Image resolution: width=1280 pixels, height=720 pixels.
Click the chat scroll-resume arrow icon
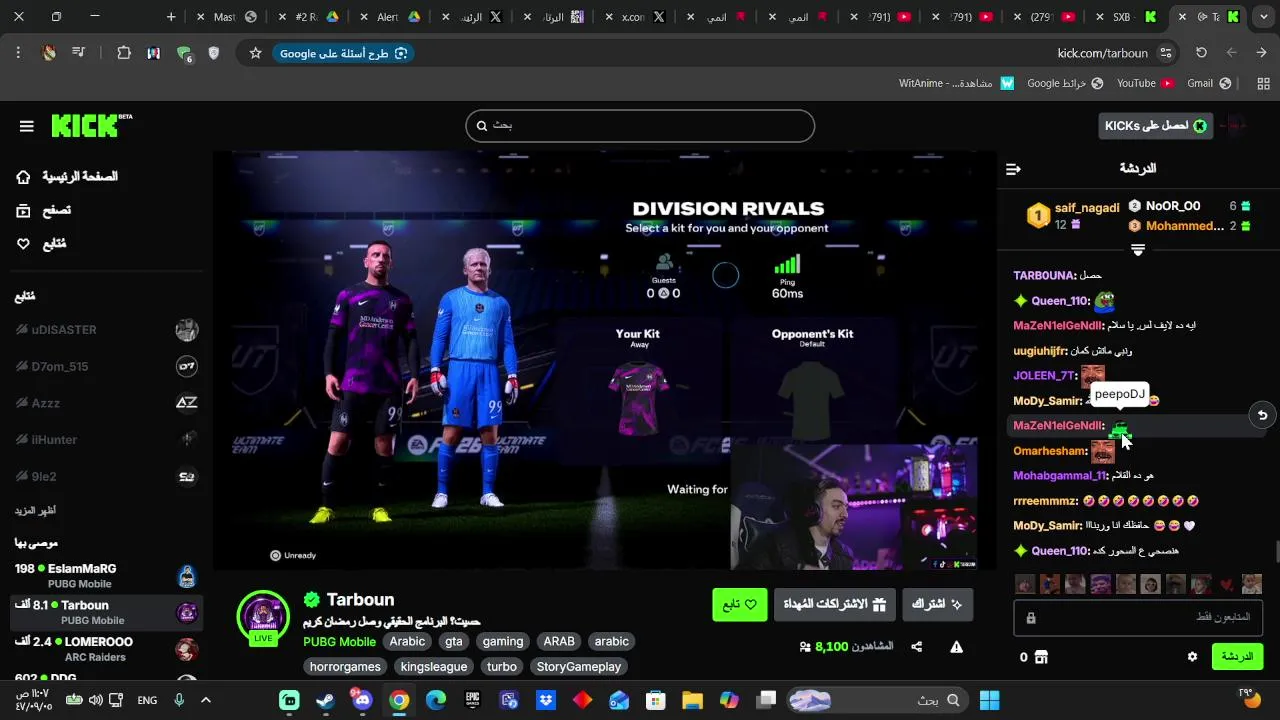click(1262, 415)
